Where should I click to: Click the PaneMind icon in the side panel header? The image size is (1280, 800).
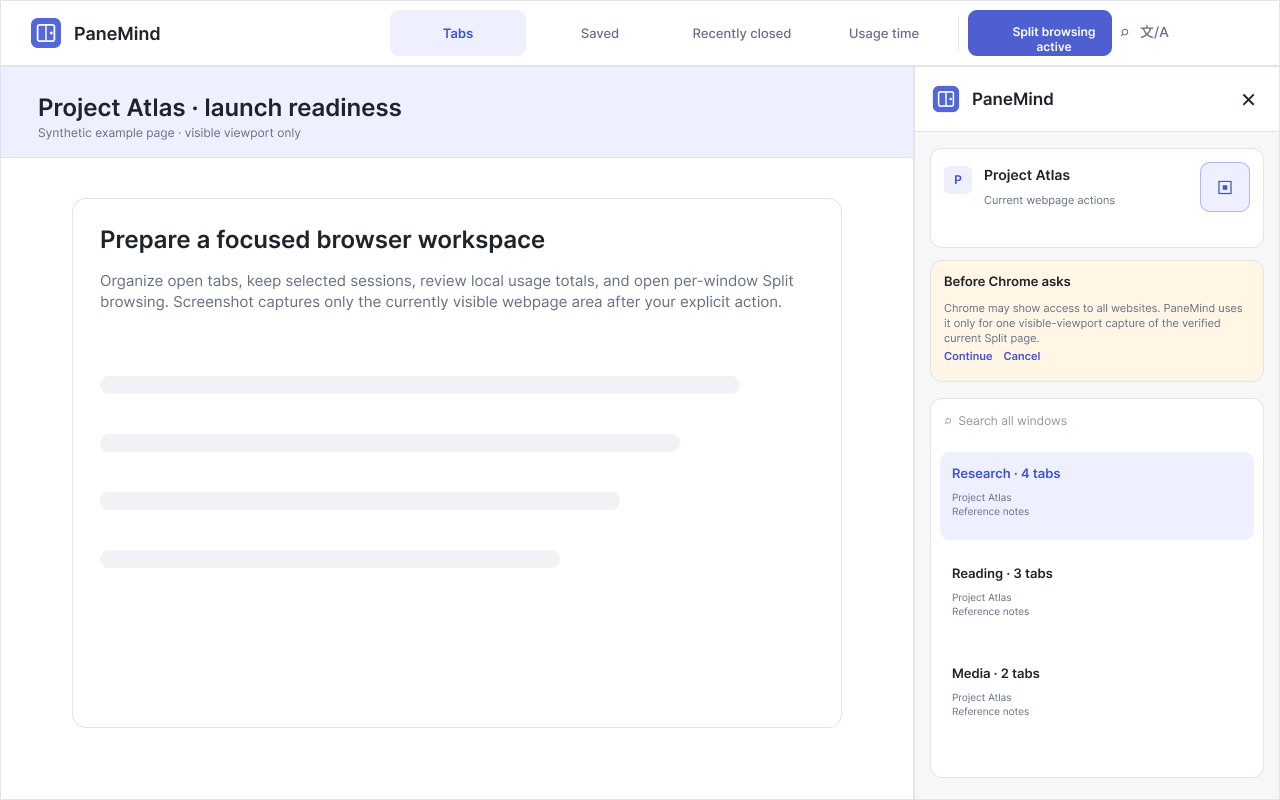[946, 99]
